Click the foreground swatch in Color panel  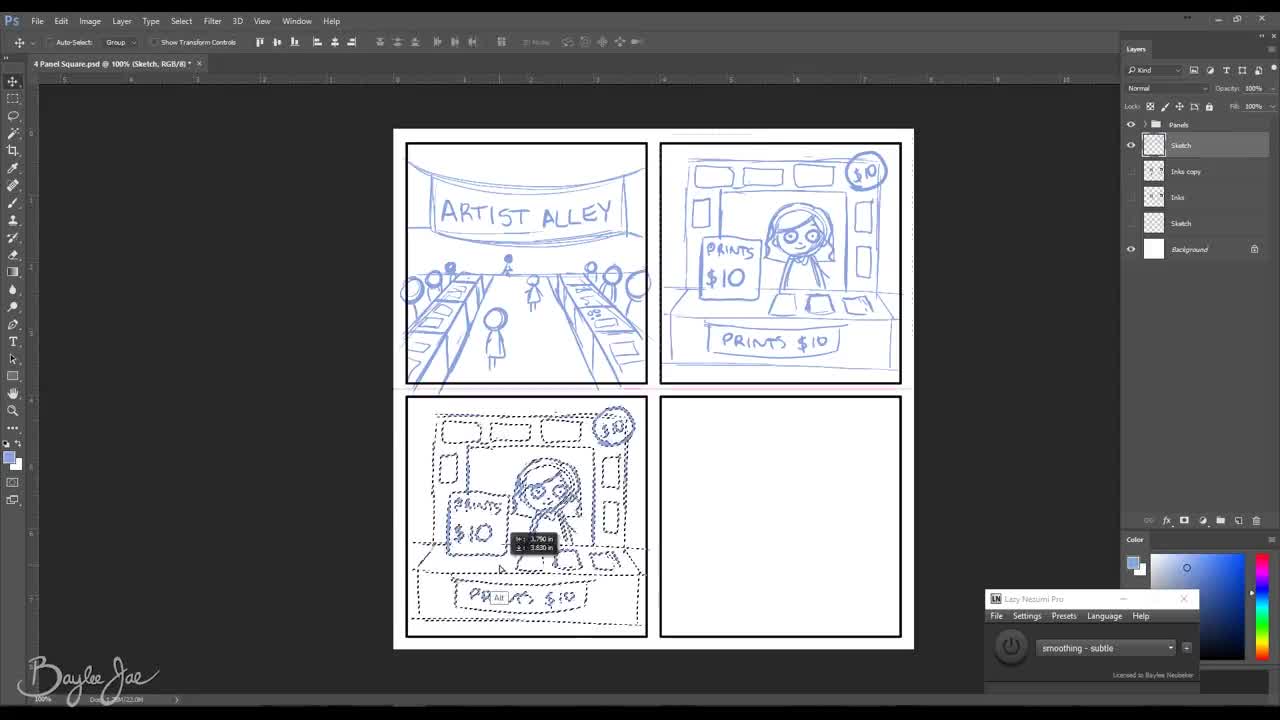coord(1133,564)
